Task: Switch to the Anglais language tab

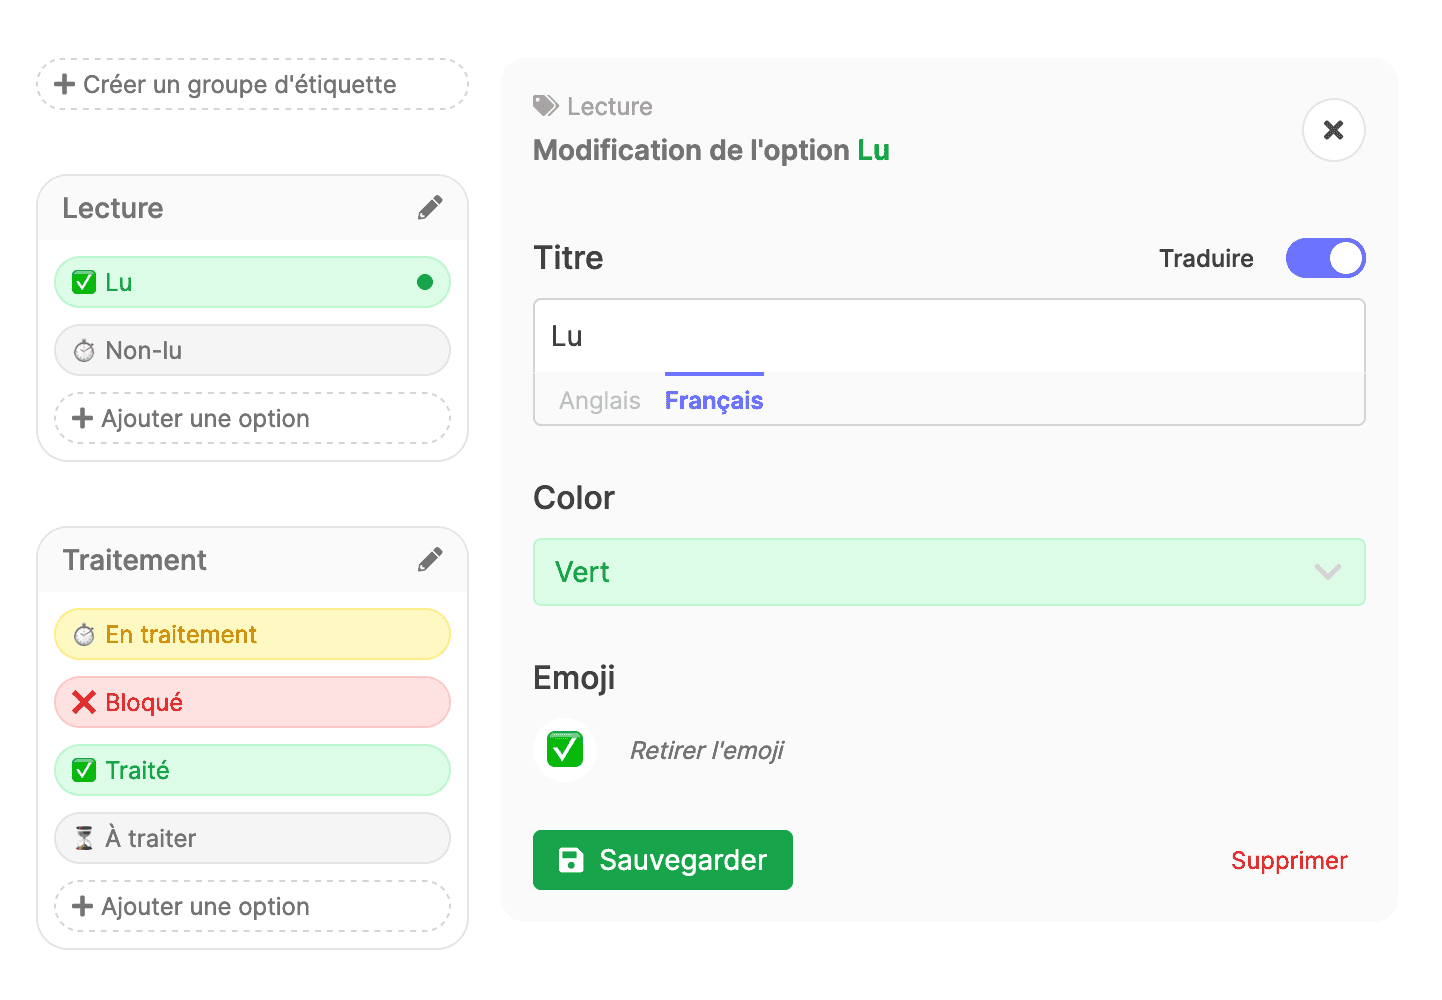Action: (x=600, y=400)
